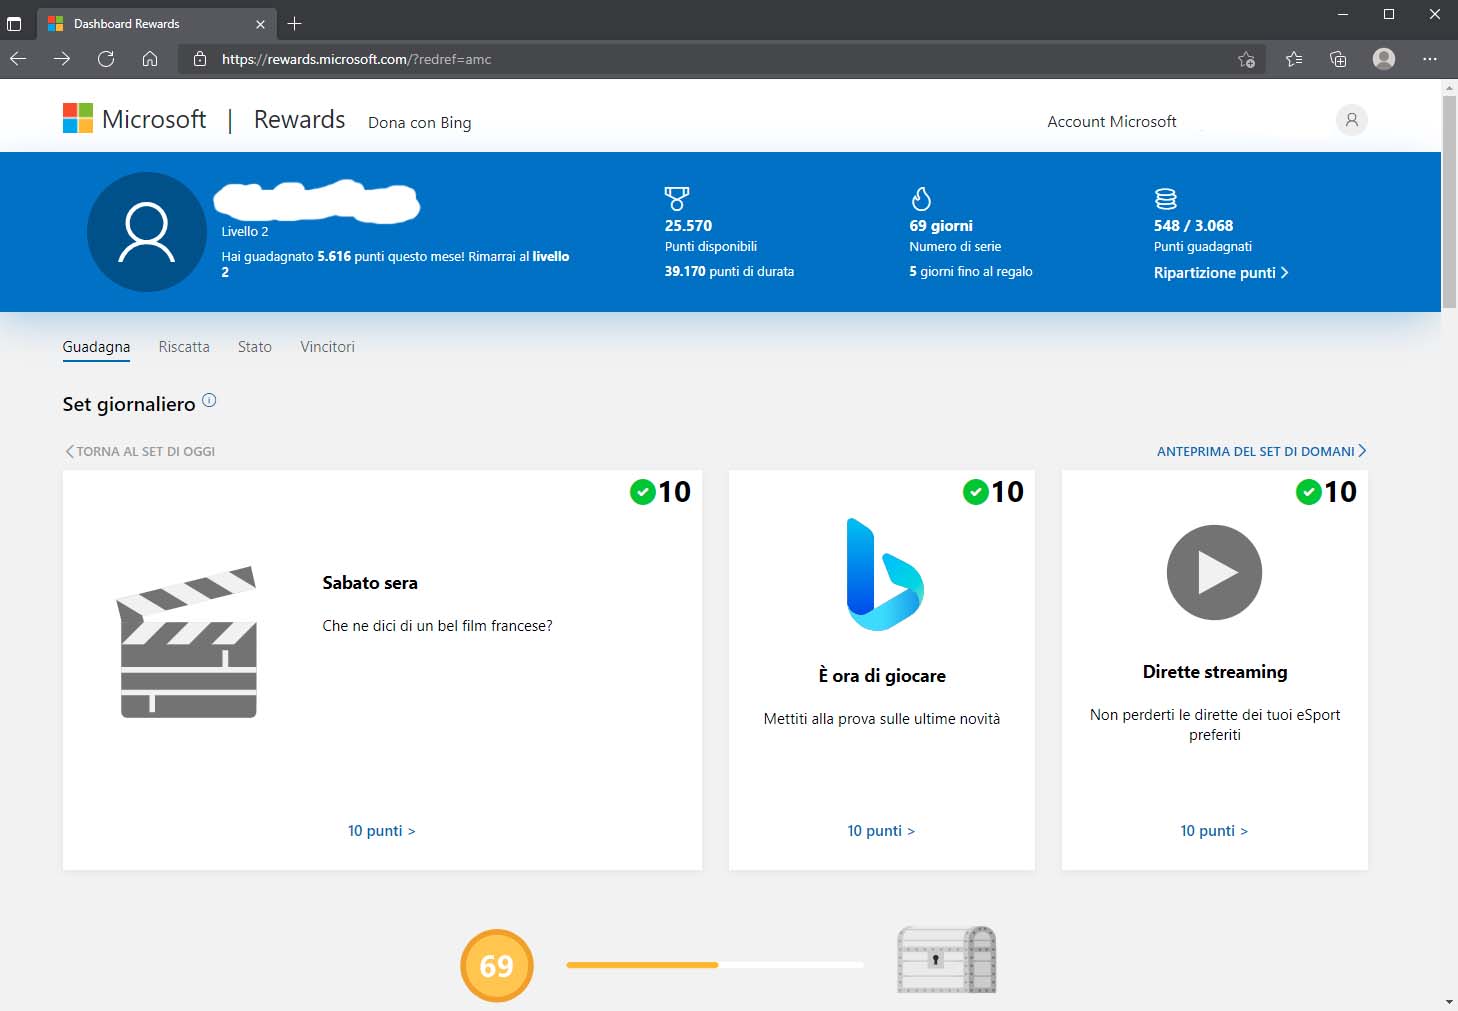Click the Bing logo on game card
The width and height of the screenshot is (1458, 1011).
point(884,574)
